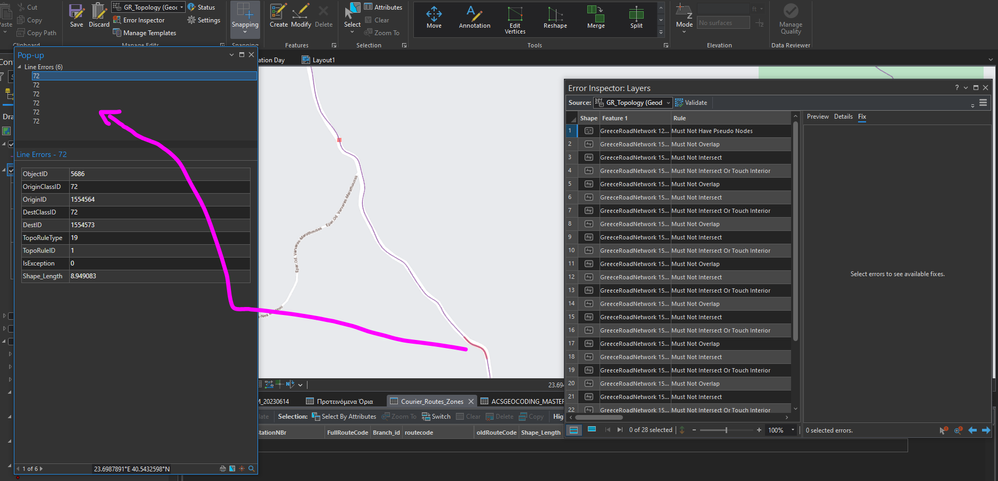The image size is (998, 481).
Task: Open Manage Templates
Action: [x=144, y=32]
